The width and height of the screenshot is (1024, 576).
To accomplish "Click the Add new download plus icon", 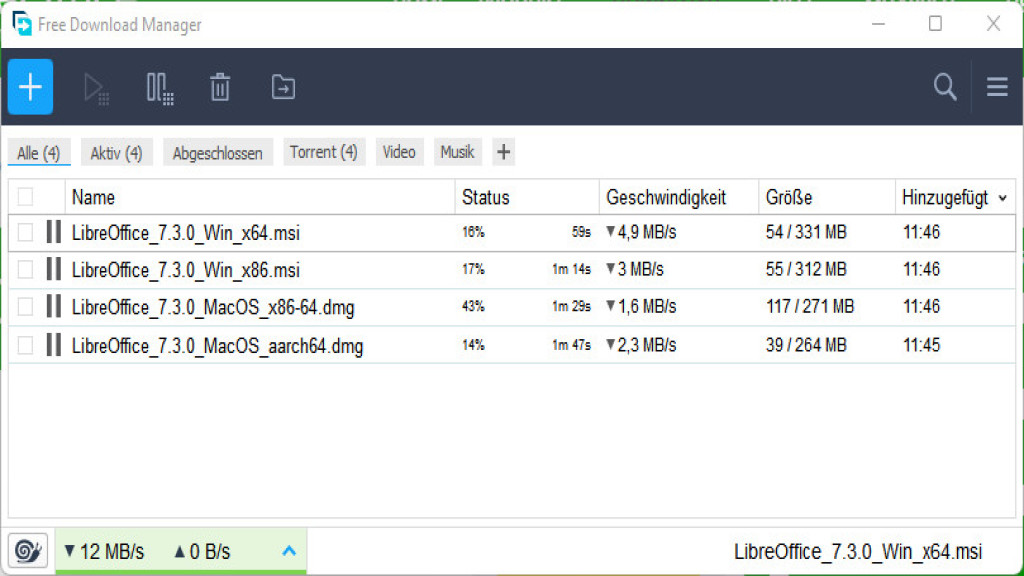I will point(30,87).
